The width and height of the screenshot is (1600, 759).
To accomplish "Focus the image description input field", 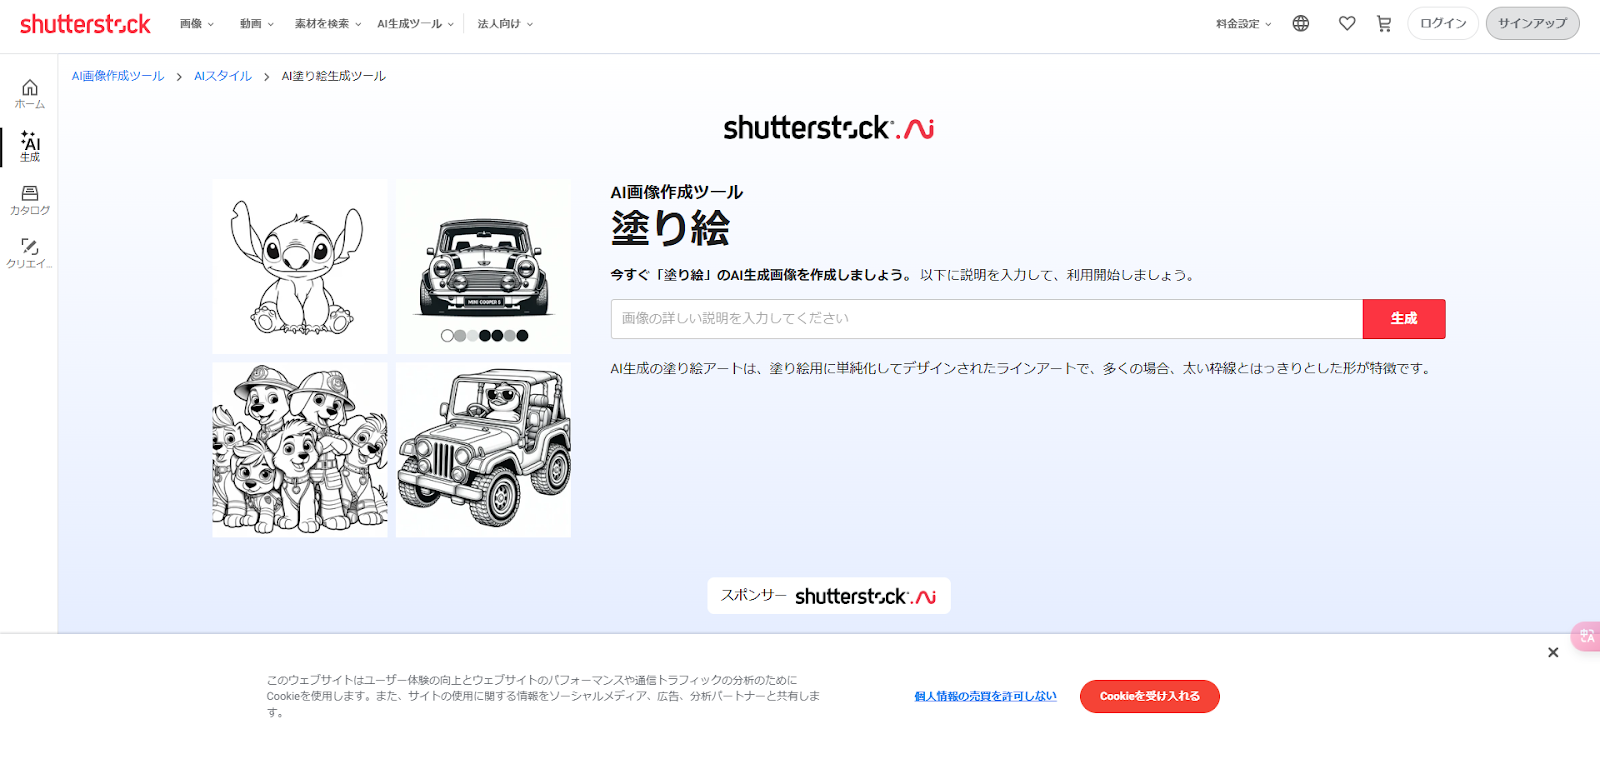I will click(x=987, y=318).
